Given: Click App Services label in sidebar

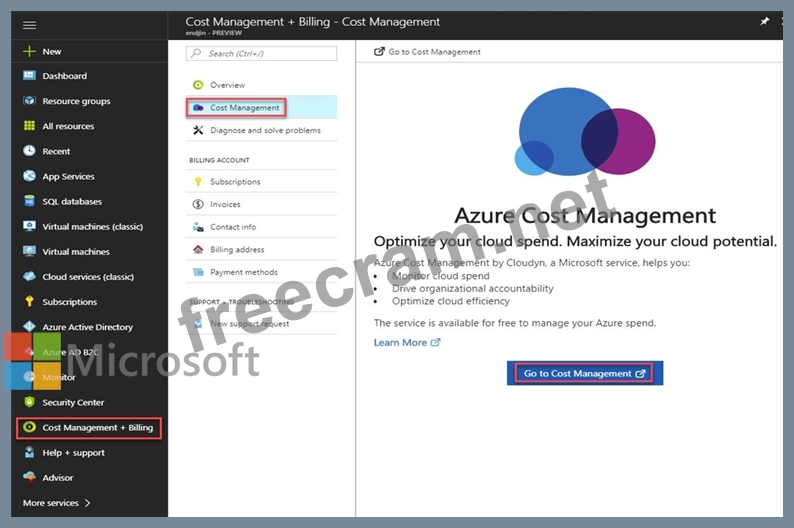Looking at the screenshot, I should pos(68,176).
